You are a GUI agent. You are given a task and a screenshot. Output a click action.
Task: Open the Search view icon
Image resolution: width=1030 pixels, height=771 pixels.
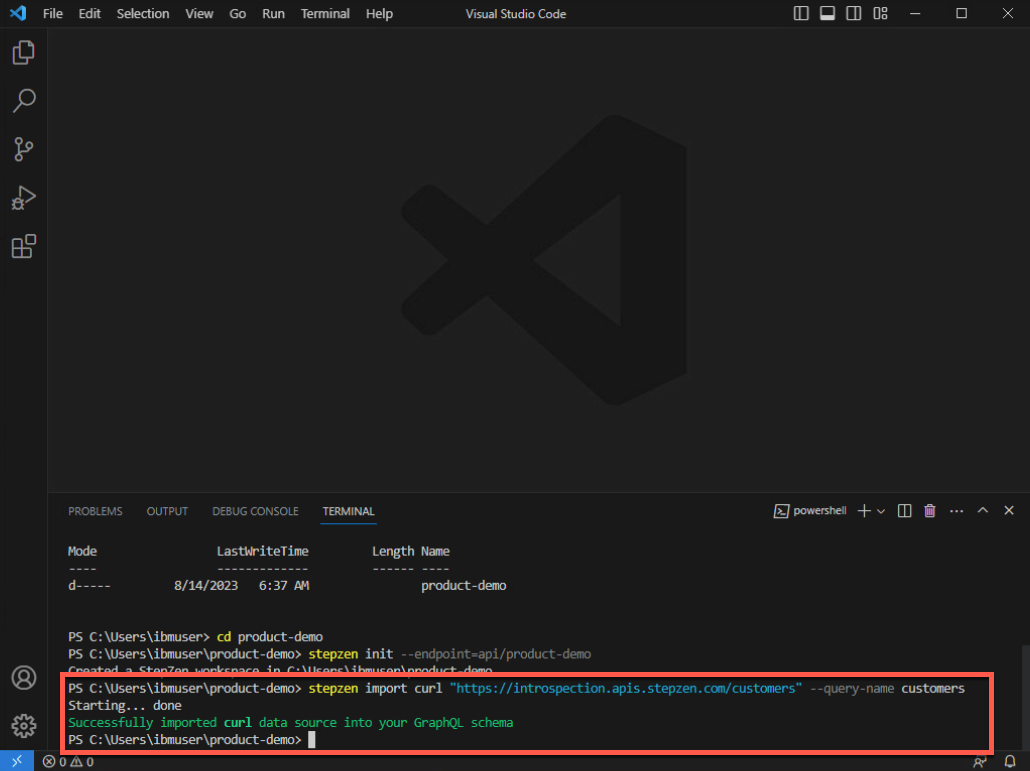click(24, 100)
